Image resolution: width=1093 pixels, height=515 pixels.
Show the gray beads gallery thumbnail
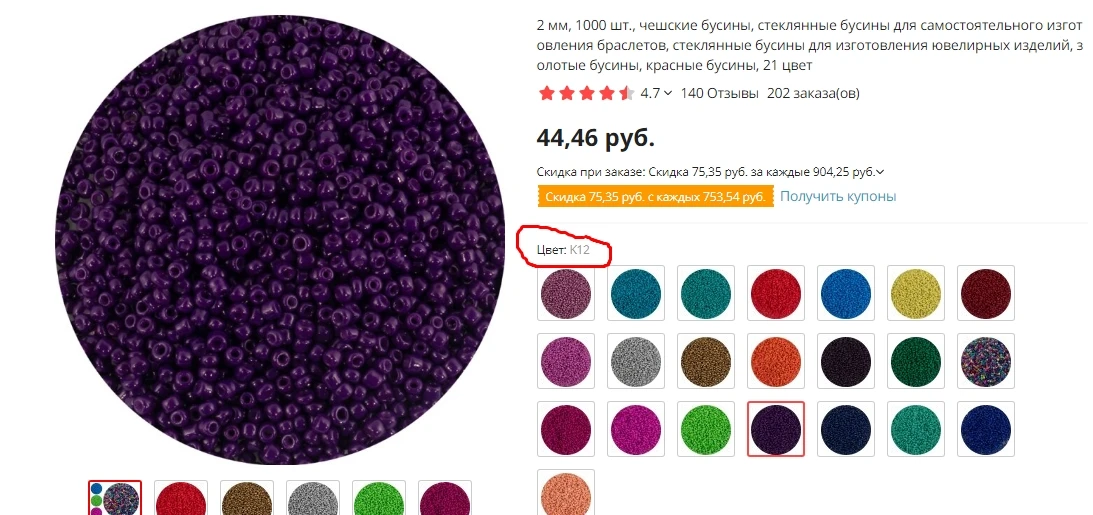(313, 498)
